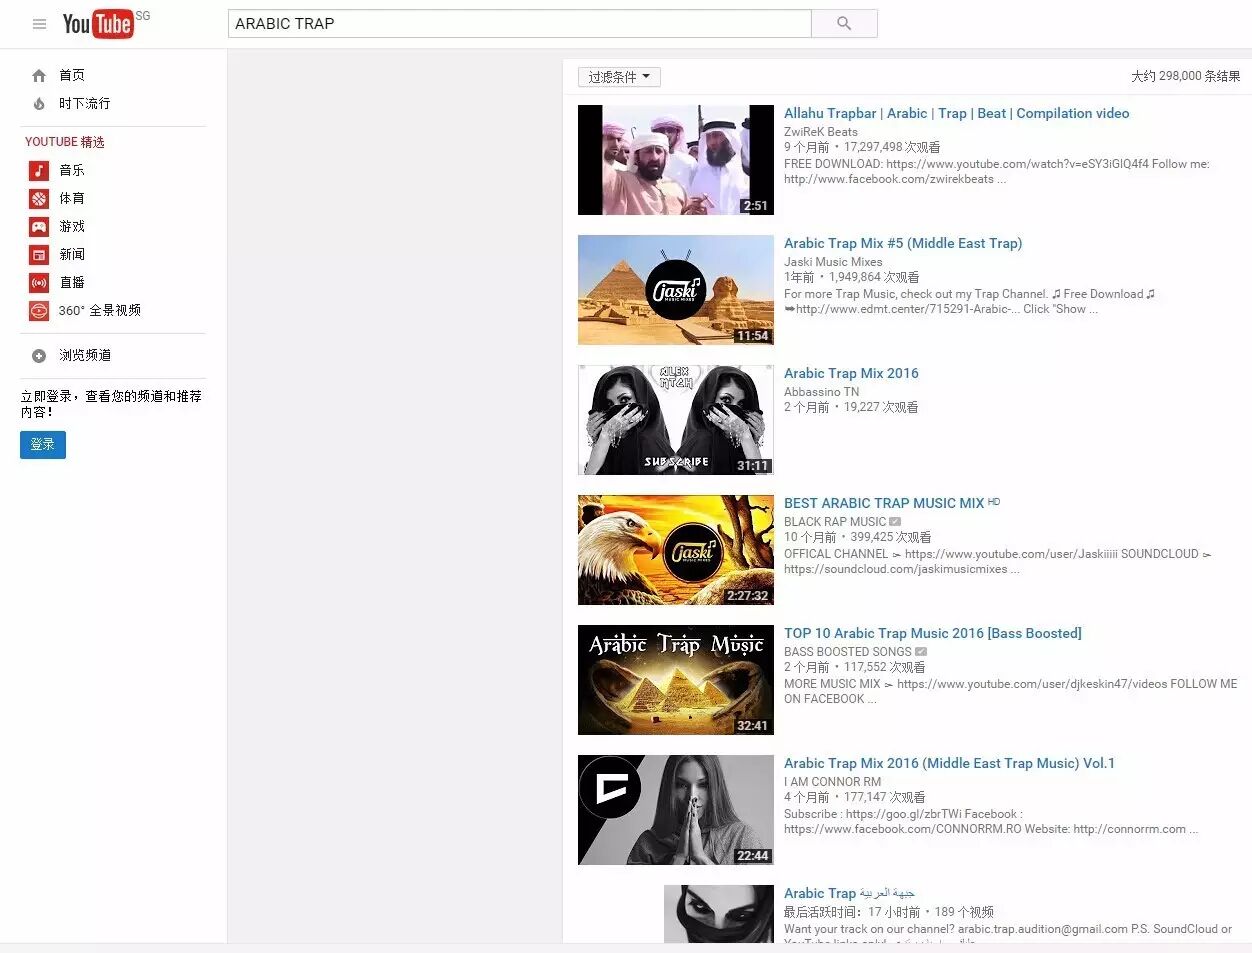The height and width of the screenshot is (953, 1252).
Task: Click the verified badge next to BASS BOOSTED SONGS
Action: [x=921, y=652]
